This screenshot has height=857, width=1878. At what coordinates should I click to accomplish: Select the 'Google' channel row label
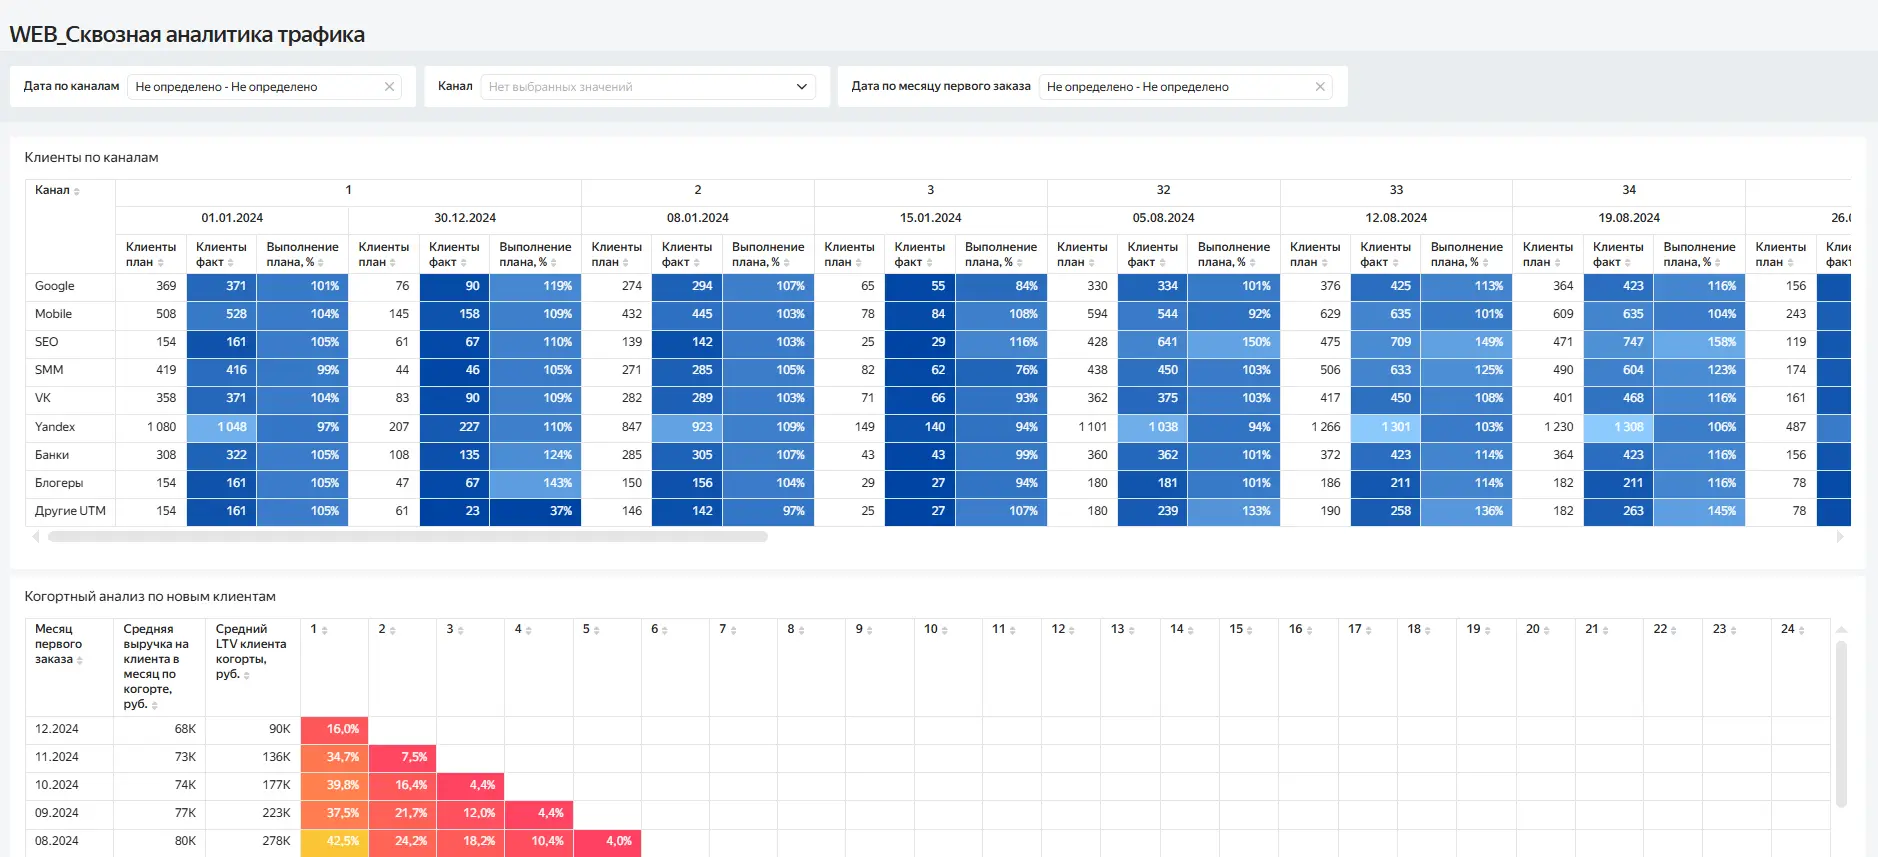[x=55, y=286]
